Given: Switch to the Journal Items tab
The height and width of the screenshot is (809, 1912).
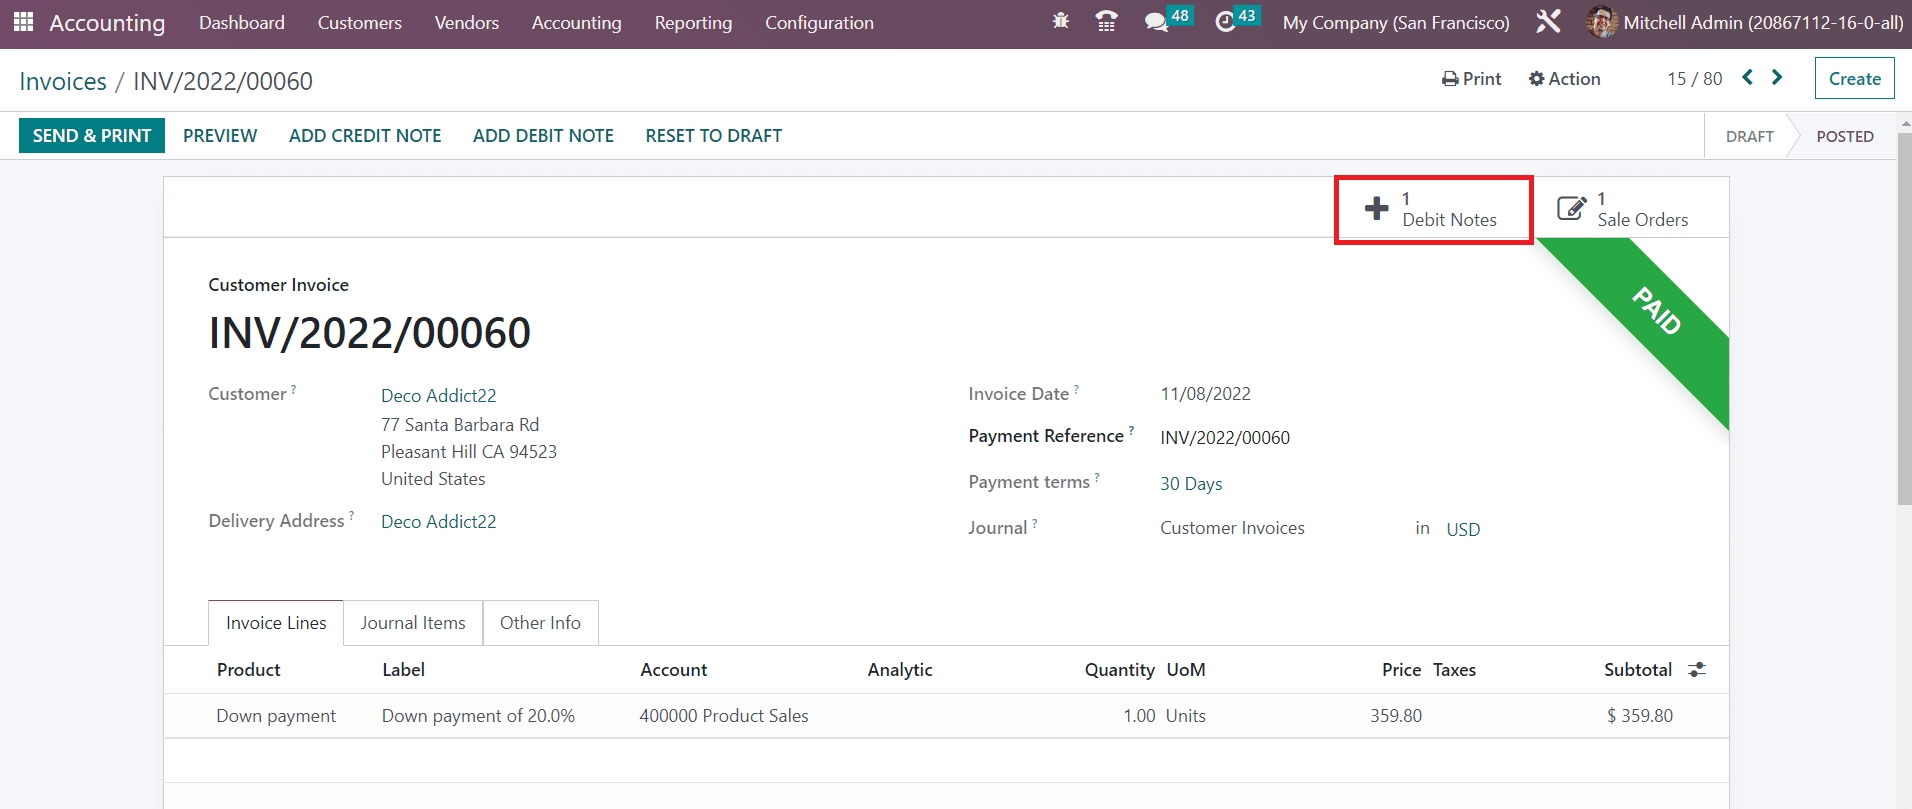Looking at the screenshot, I should 413,623.
